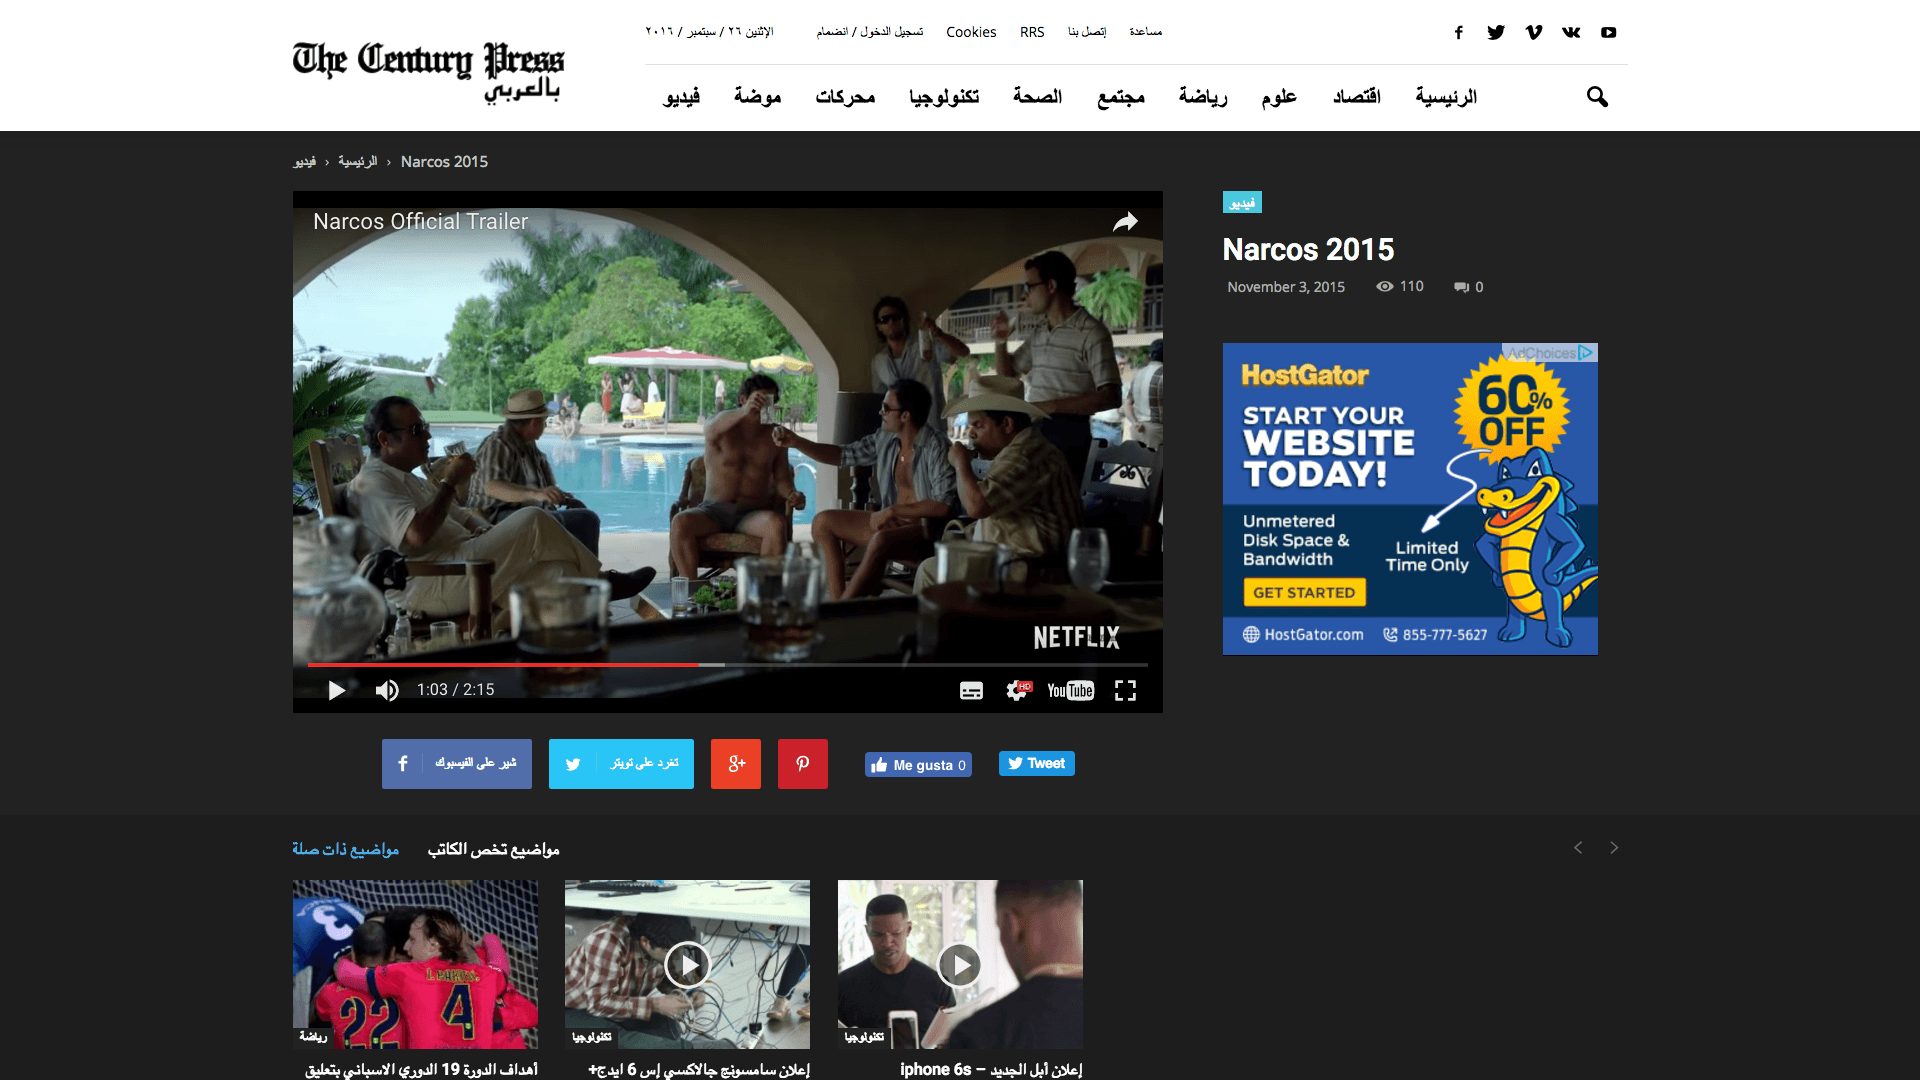Click the رياضة tag on football thumbnail
This screenshot has height=1080, width=1920.
point(313,1037)
